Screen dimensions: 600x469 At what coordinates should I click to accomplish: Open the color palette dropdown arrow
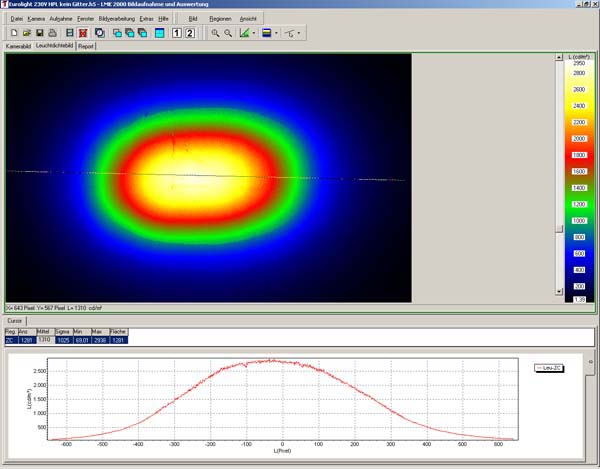pos(276,33)
